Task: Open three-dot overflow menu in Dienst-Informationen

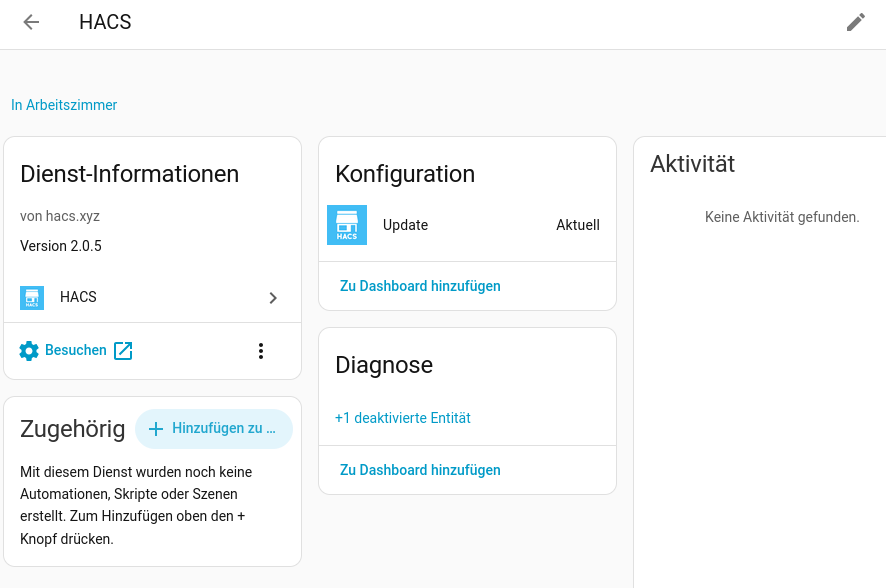Action: pyautogui.click(x=260, y=351)
